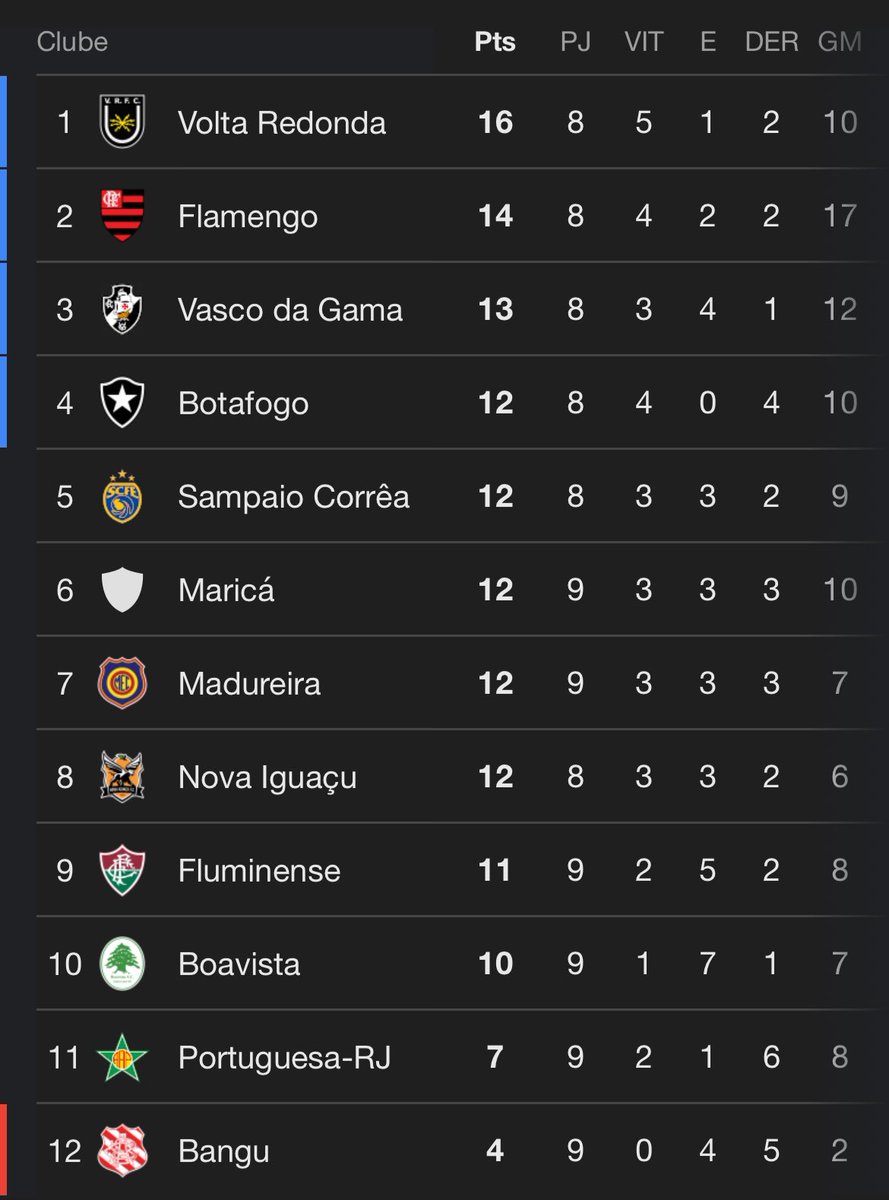Click the PJ column header
This screenshot has width=889, height=1200.
pyautogui.click(x=575, y=42)
